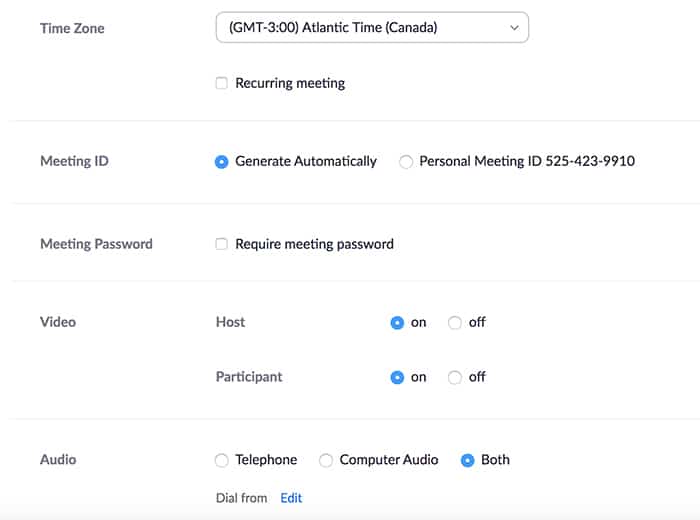
Task: Set Participant video to off
Action: 454,378
